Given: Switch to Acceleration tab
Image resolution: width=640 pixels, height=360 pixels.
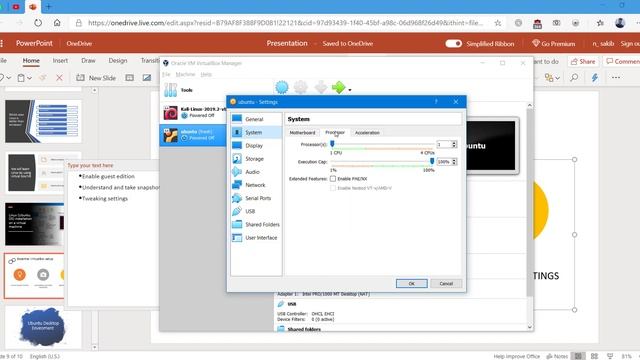Looking at the screenshot, I should [367, 133].
